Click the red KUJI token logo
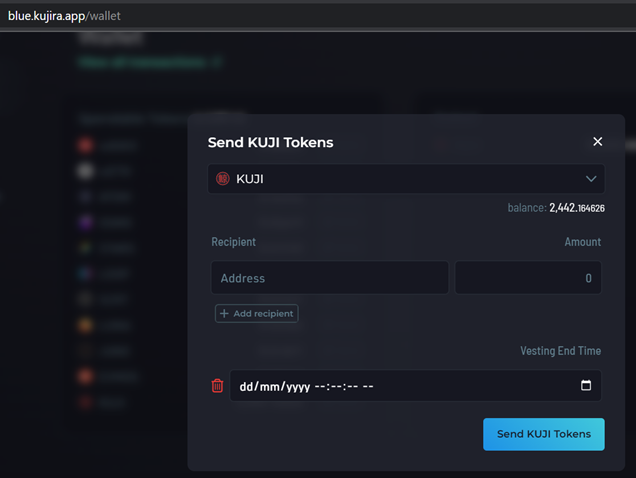The height and width of the screenshot is (478, 636). [x=223, y=179]
